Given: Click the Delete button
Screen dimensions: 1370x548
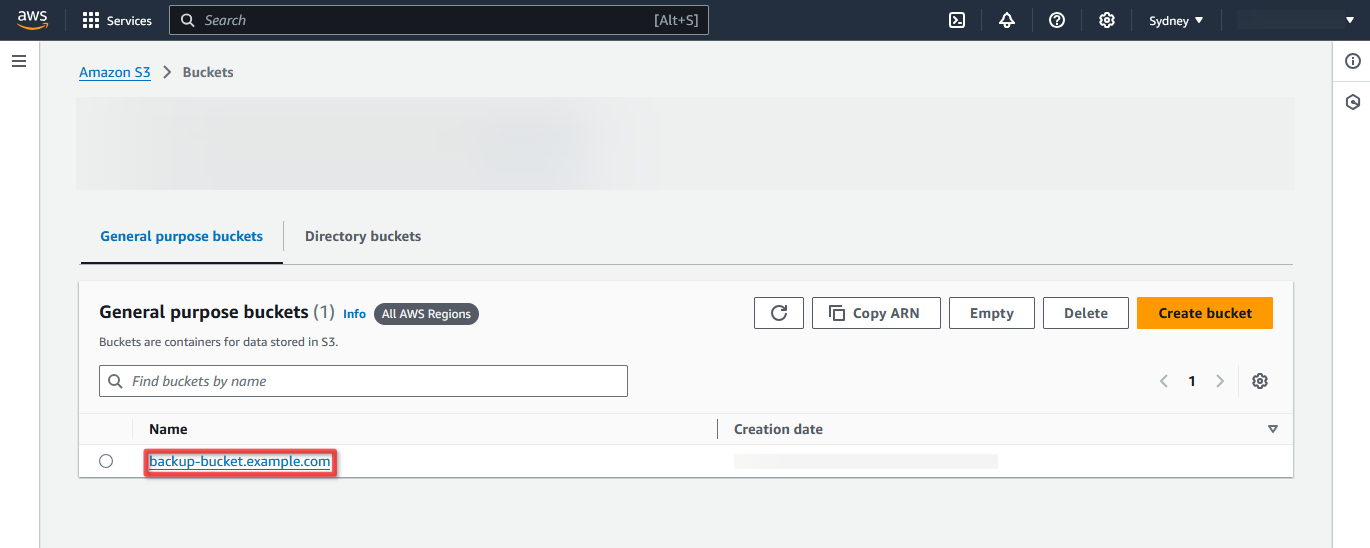Looking at the screenshot, I should 1086,313.
